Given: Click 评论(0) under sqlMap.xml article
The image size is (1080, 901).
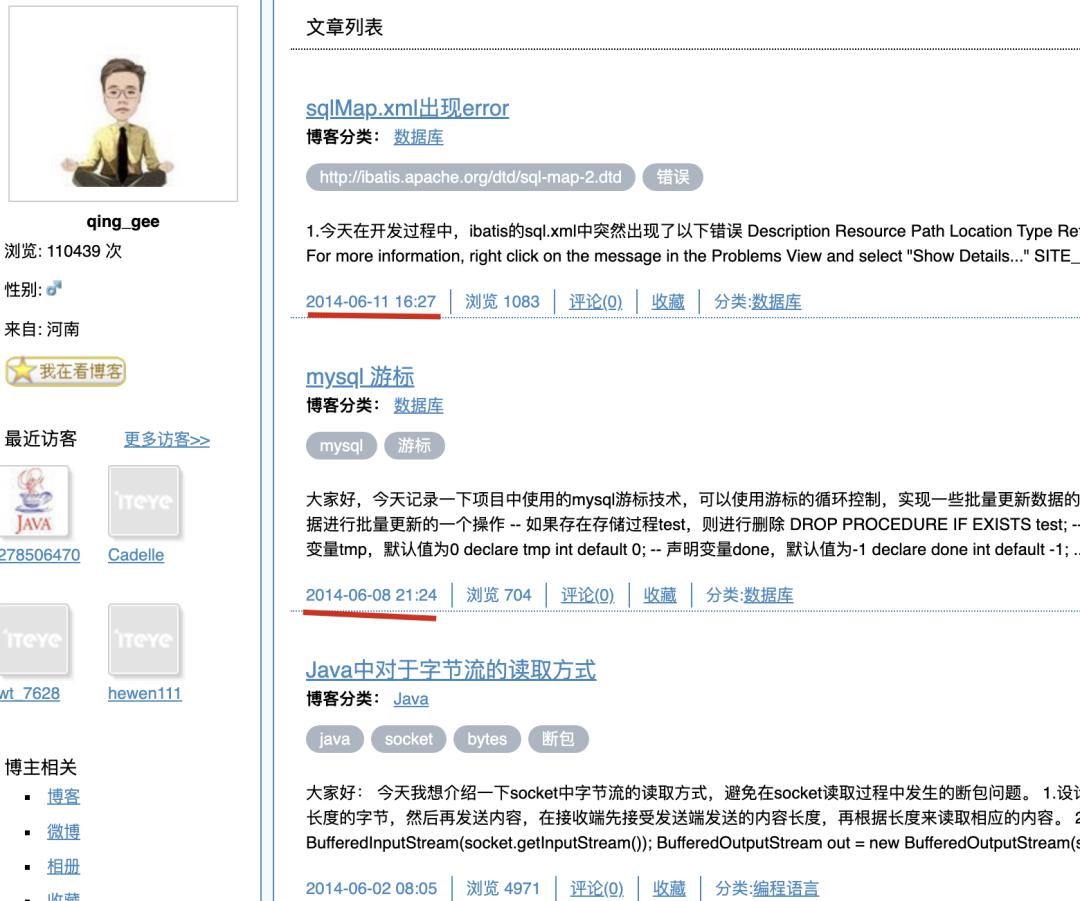Looking at the screenshot, I should (x=595, y=302).
